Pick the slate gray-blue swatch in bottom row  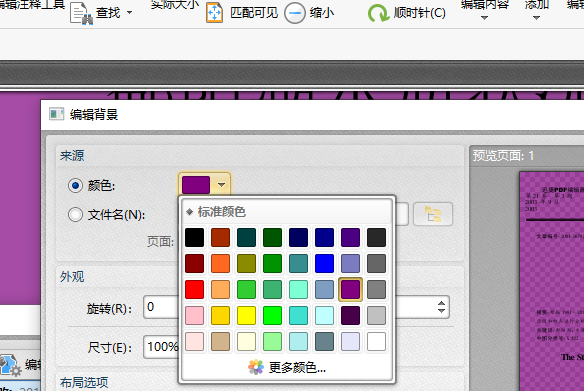[x=324, y=341]
